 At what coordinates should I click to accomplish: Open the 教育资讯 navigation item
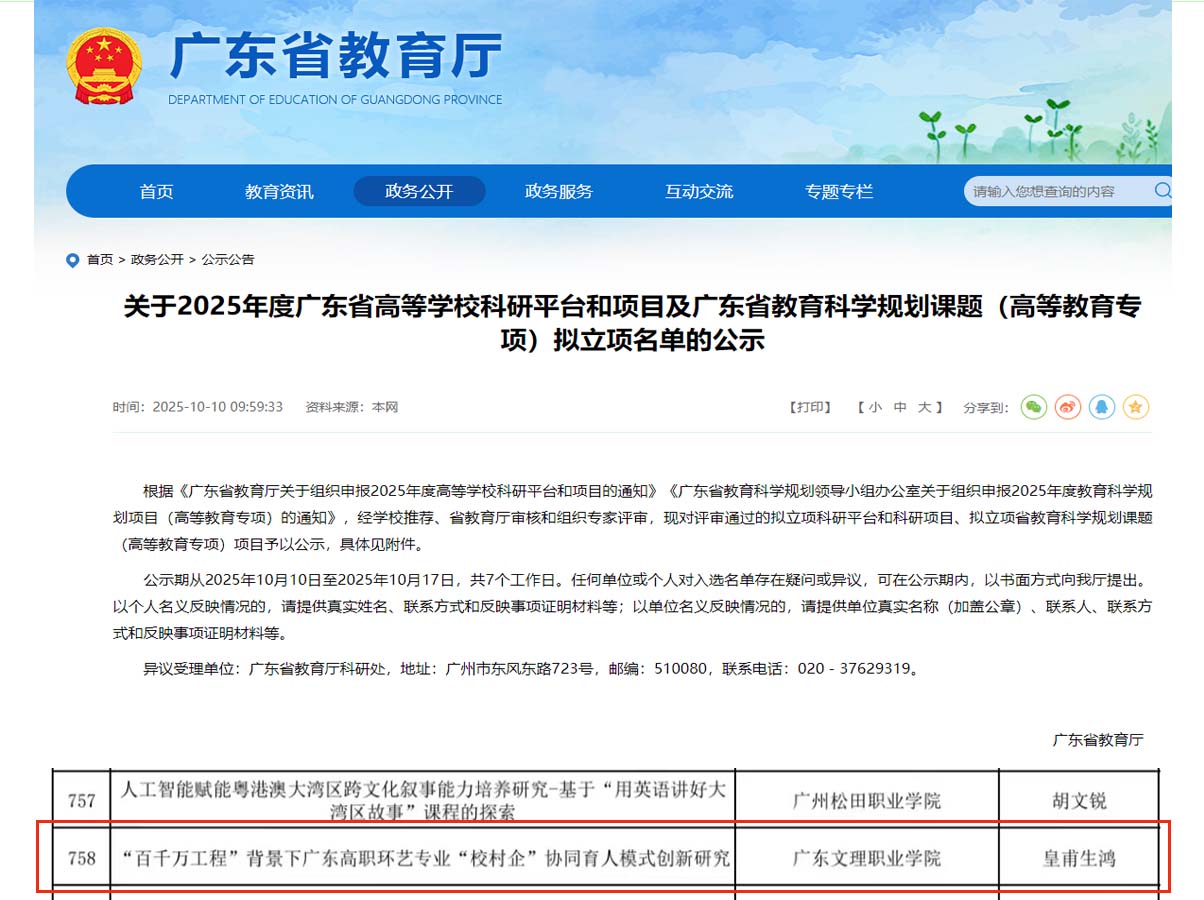(x=279, y=191)
